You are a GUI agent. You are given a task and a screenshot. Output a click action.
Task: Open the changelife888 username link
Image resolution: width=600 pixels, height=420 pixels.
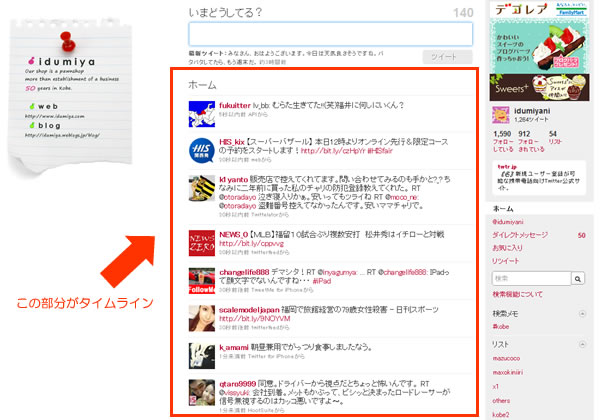point(244,272)
